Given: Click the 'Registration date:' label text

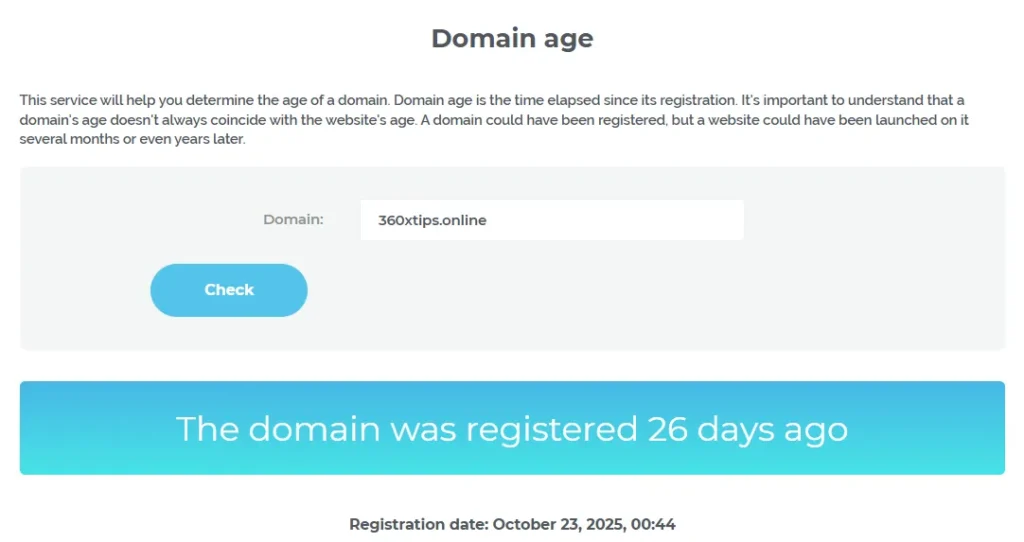Looking at the screenshot, I should click(x=419, y=524).
